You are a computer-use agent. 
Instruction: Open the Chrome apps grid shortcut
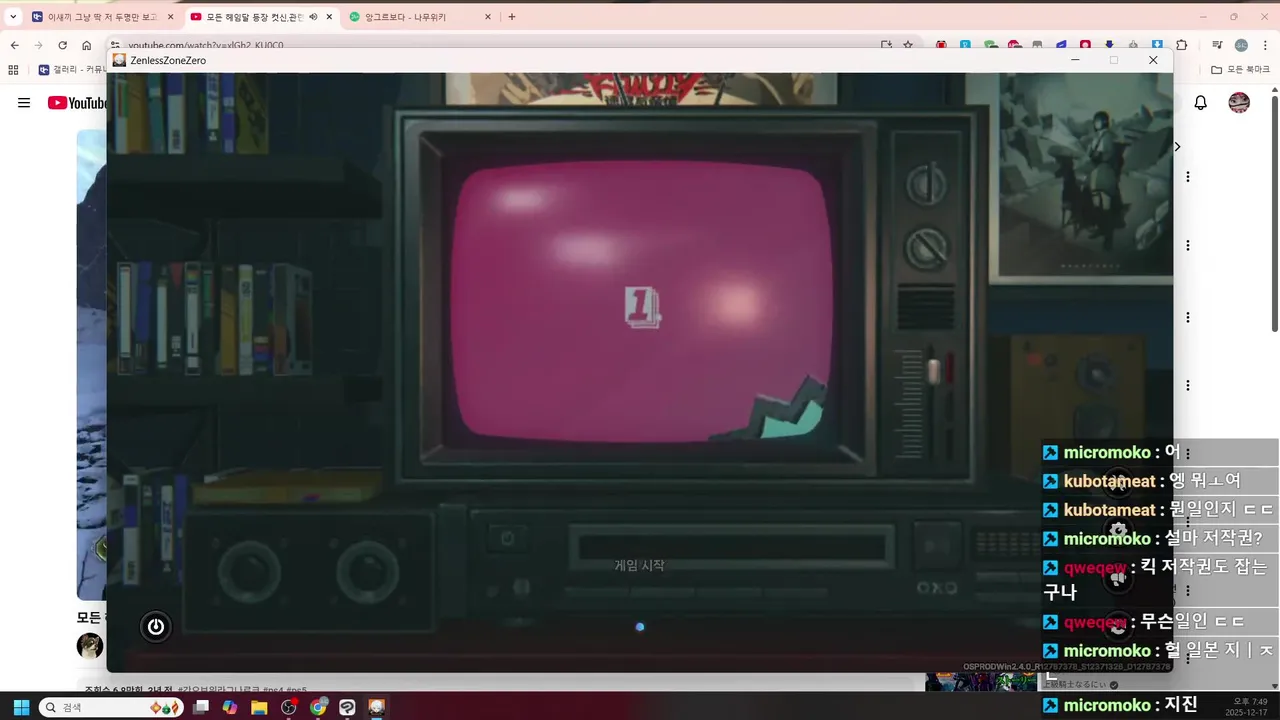[13, 70]
